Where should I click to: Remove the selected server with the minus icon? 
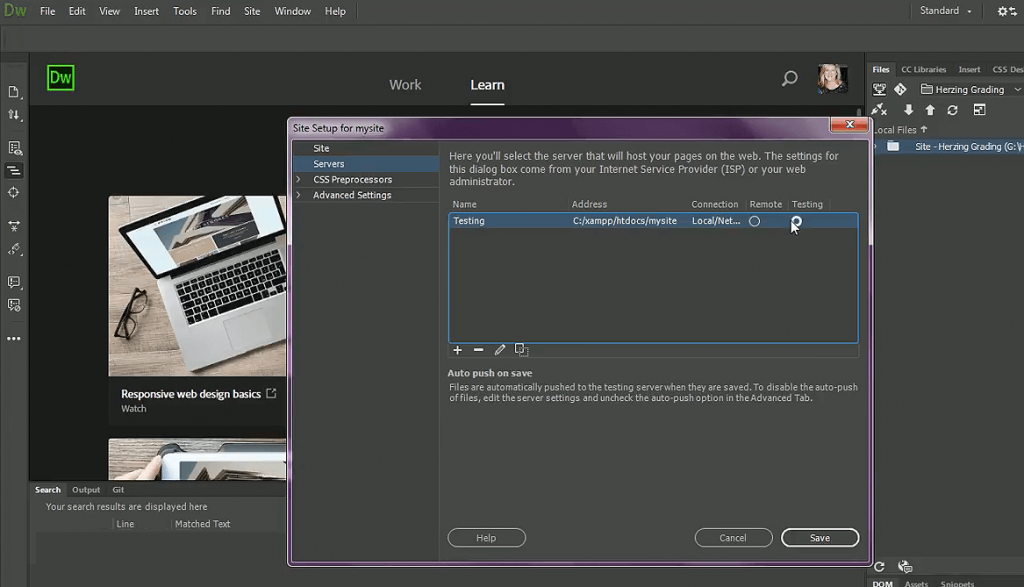(478, 350)
